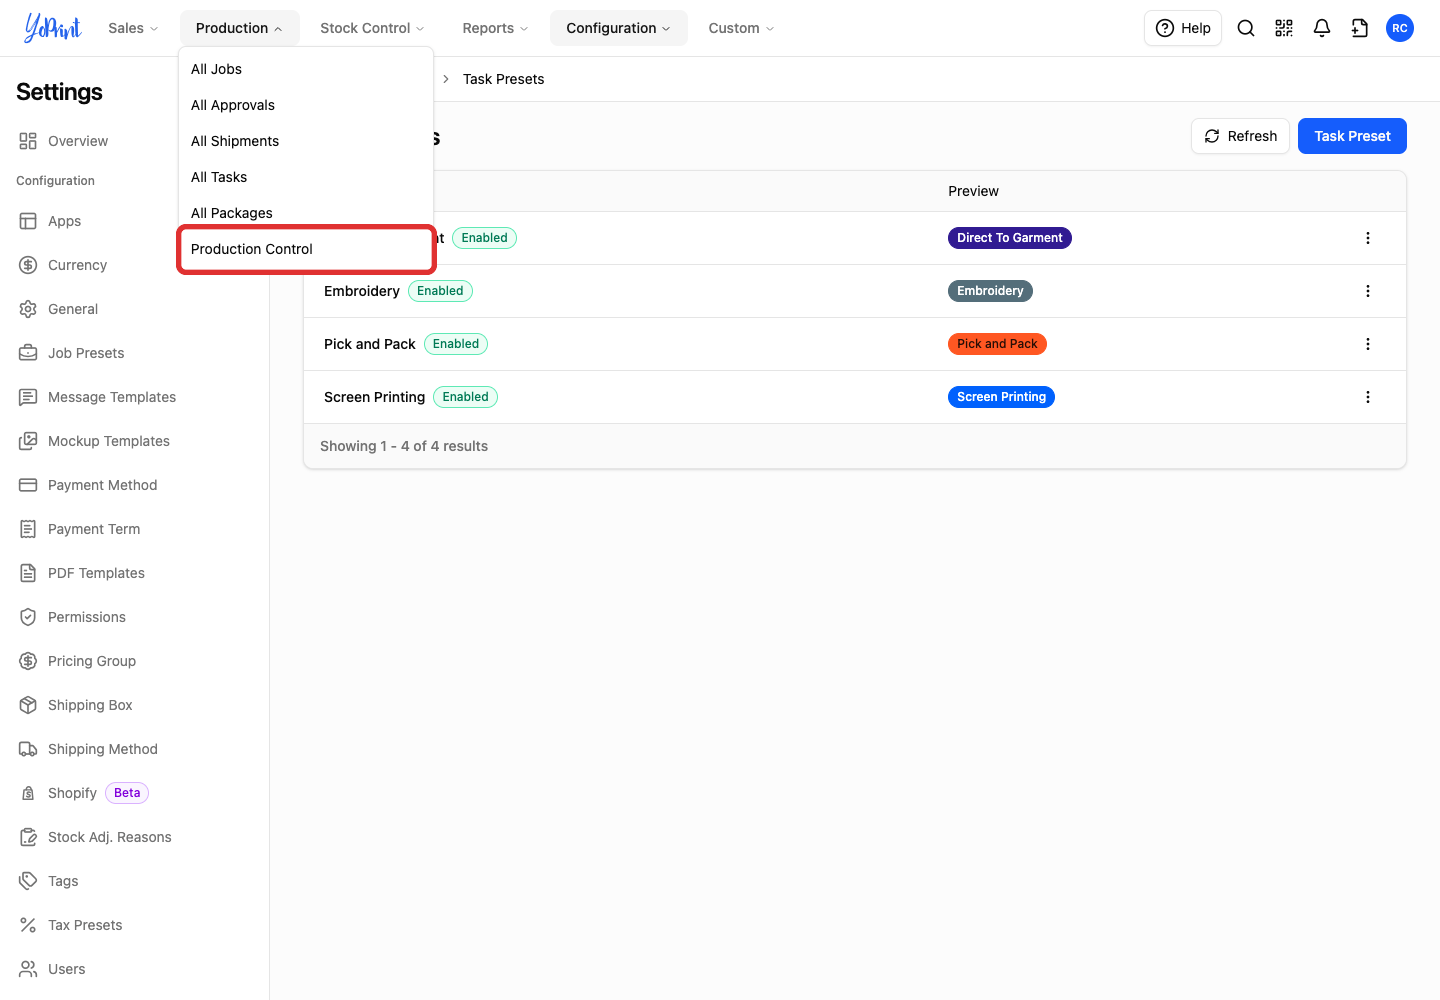Viewport: 1440px width, 1000px height.
Task: Click the Refresh button
Action: click(x=1240, y=136)
